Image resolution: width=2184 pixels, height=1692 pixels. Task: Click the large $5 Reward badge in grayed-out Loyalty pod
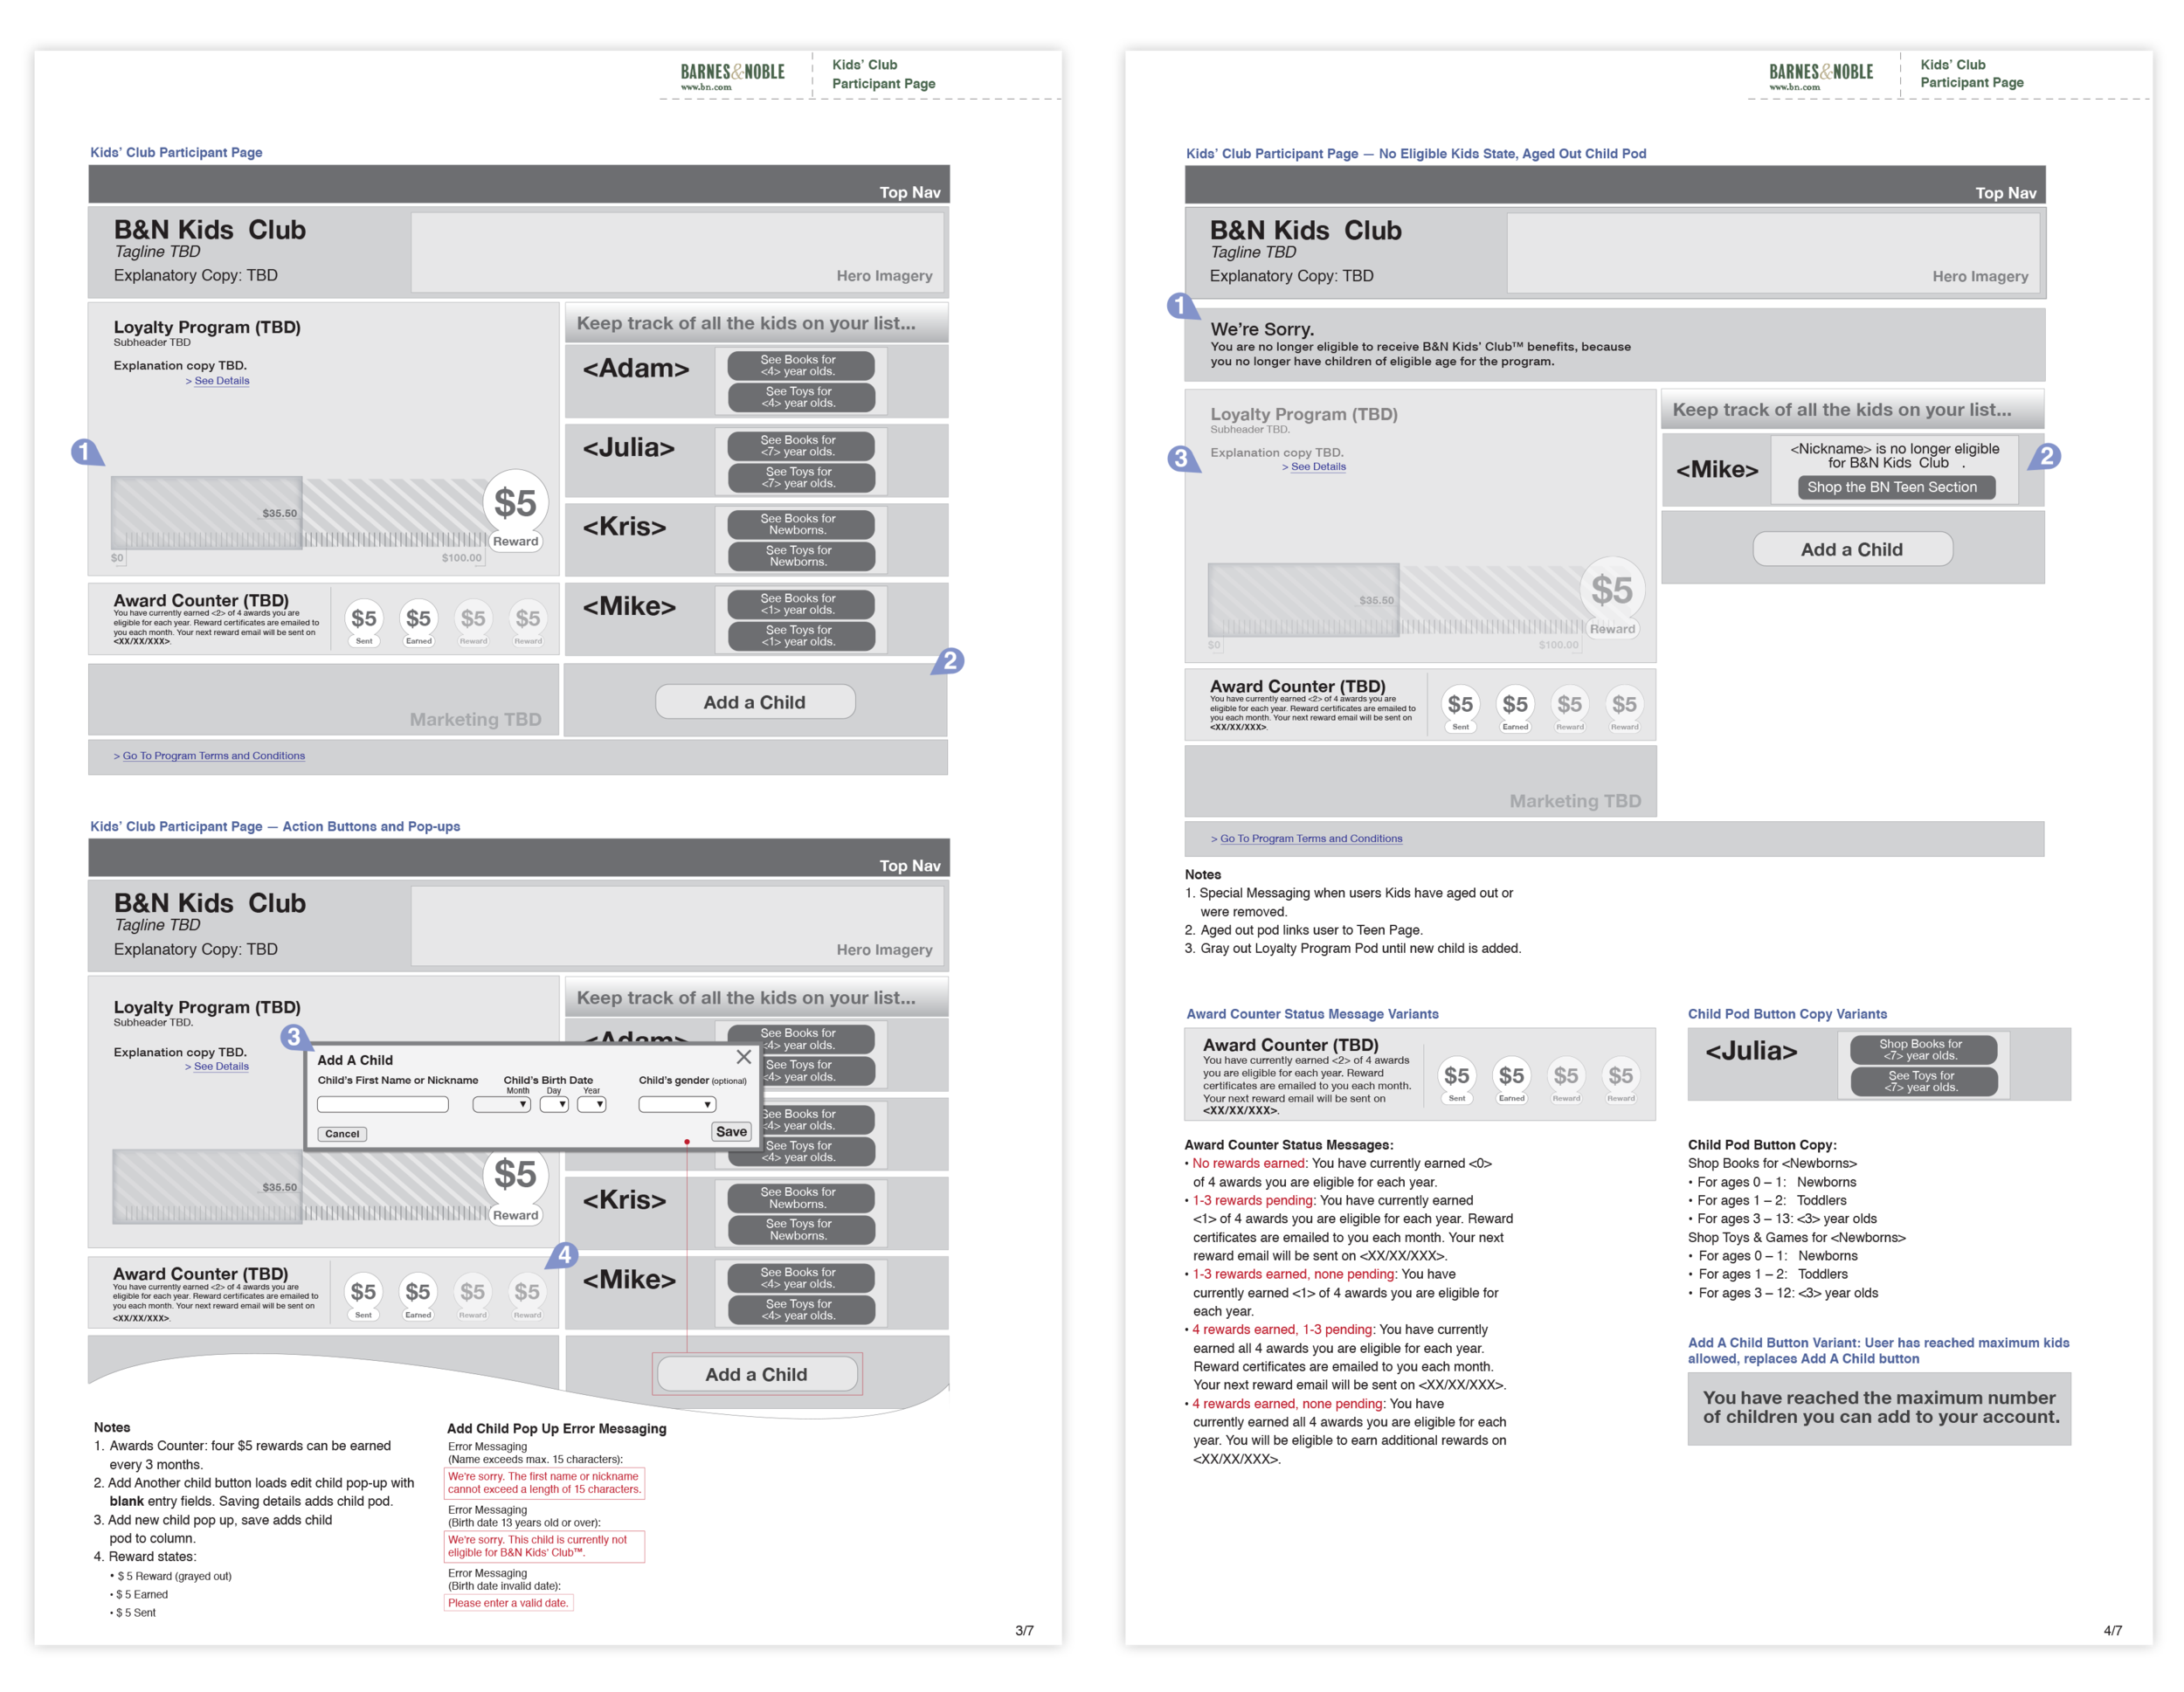coord(1612,597)
